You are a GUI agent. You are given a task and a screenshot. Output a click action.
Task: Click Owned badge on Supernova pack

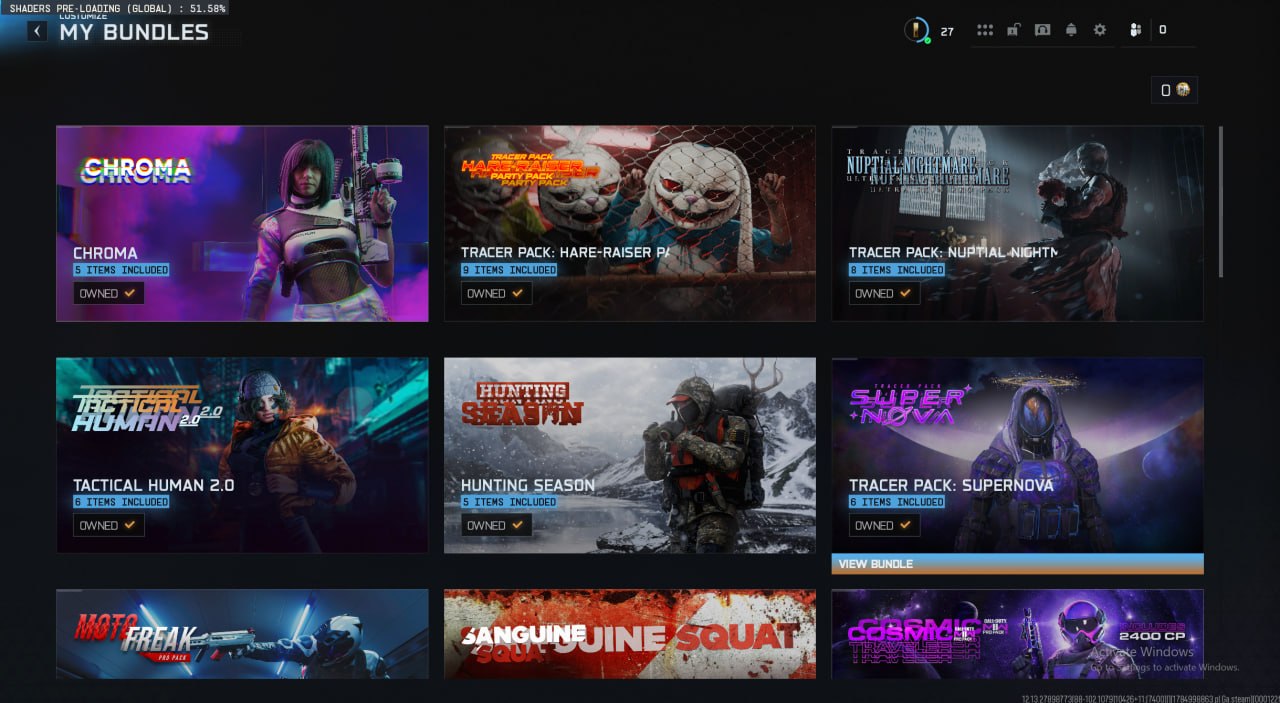(884, 526)
